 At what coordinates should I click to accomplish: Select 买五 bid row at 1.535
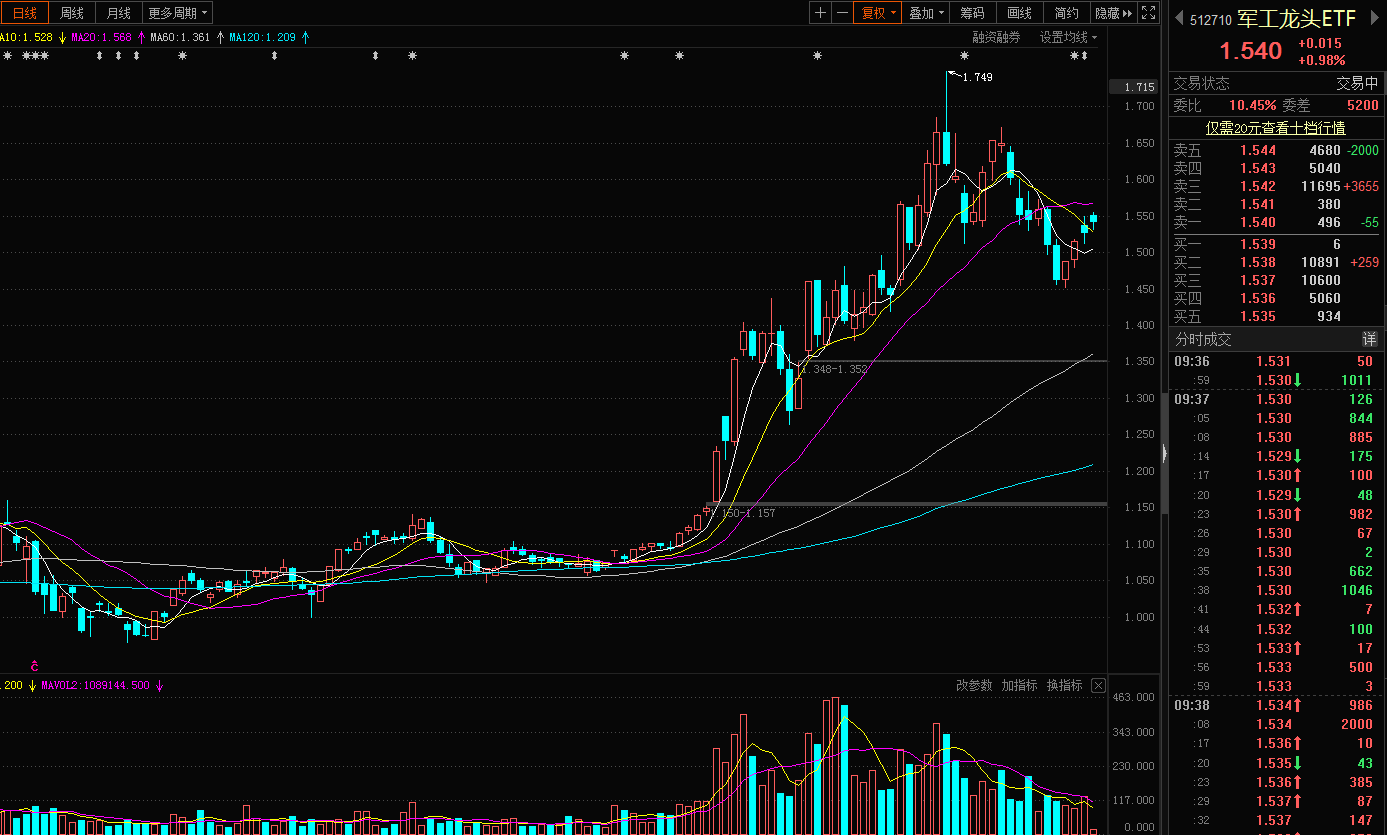click(x=1277, y=316)
